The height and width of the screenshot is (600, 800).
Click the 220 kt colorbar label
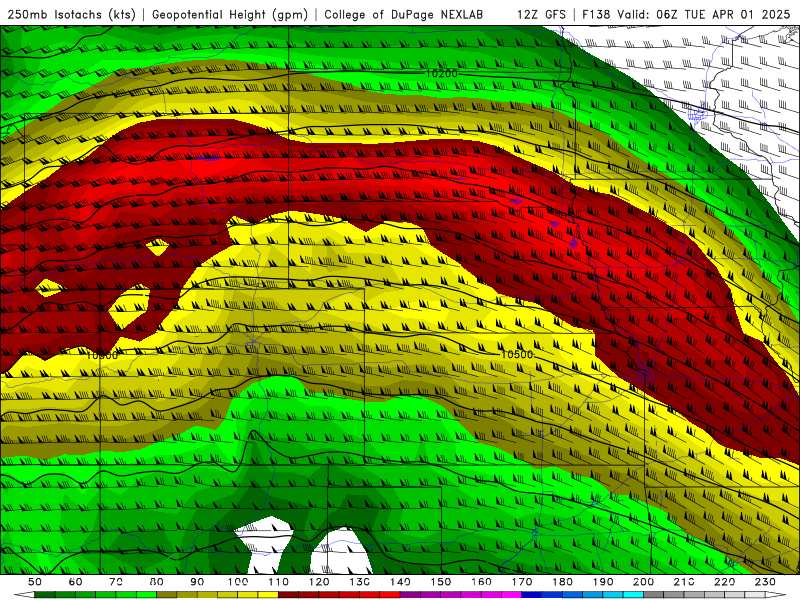(724, 582)
